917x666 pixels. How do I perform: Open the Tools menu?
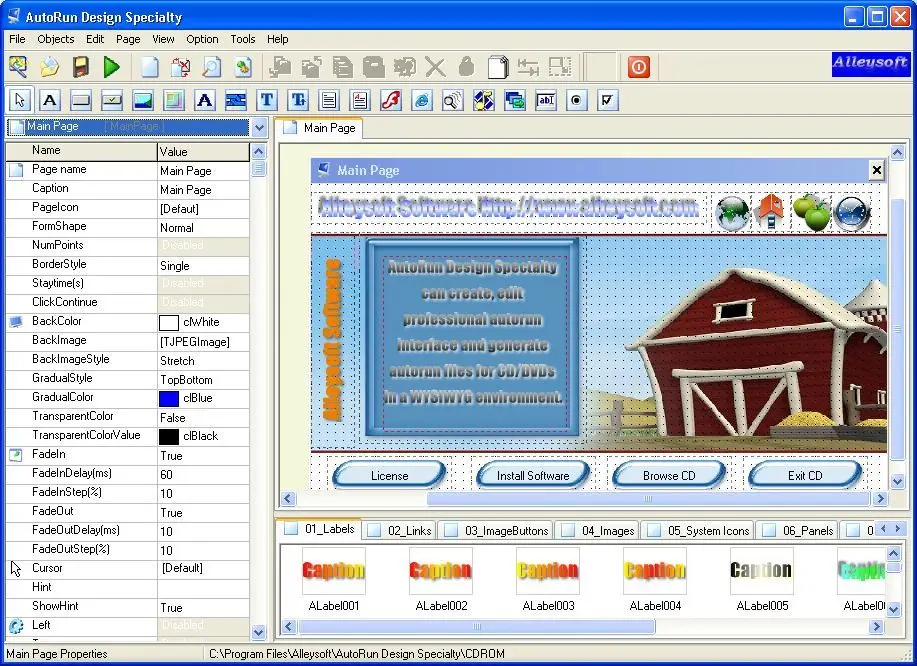click(243, 39)
